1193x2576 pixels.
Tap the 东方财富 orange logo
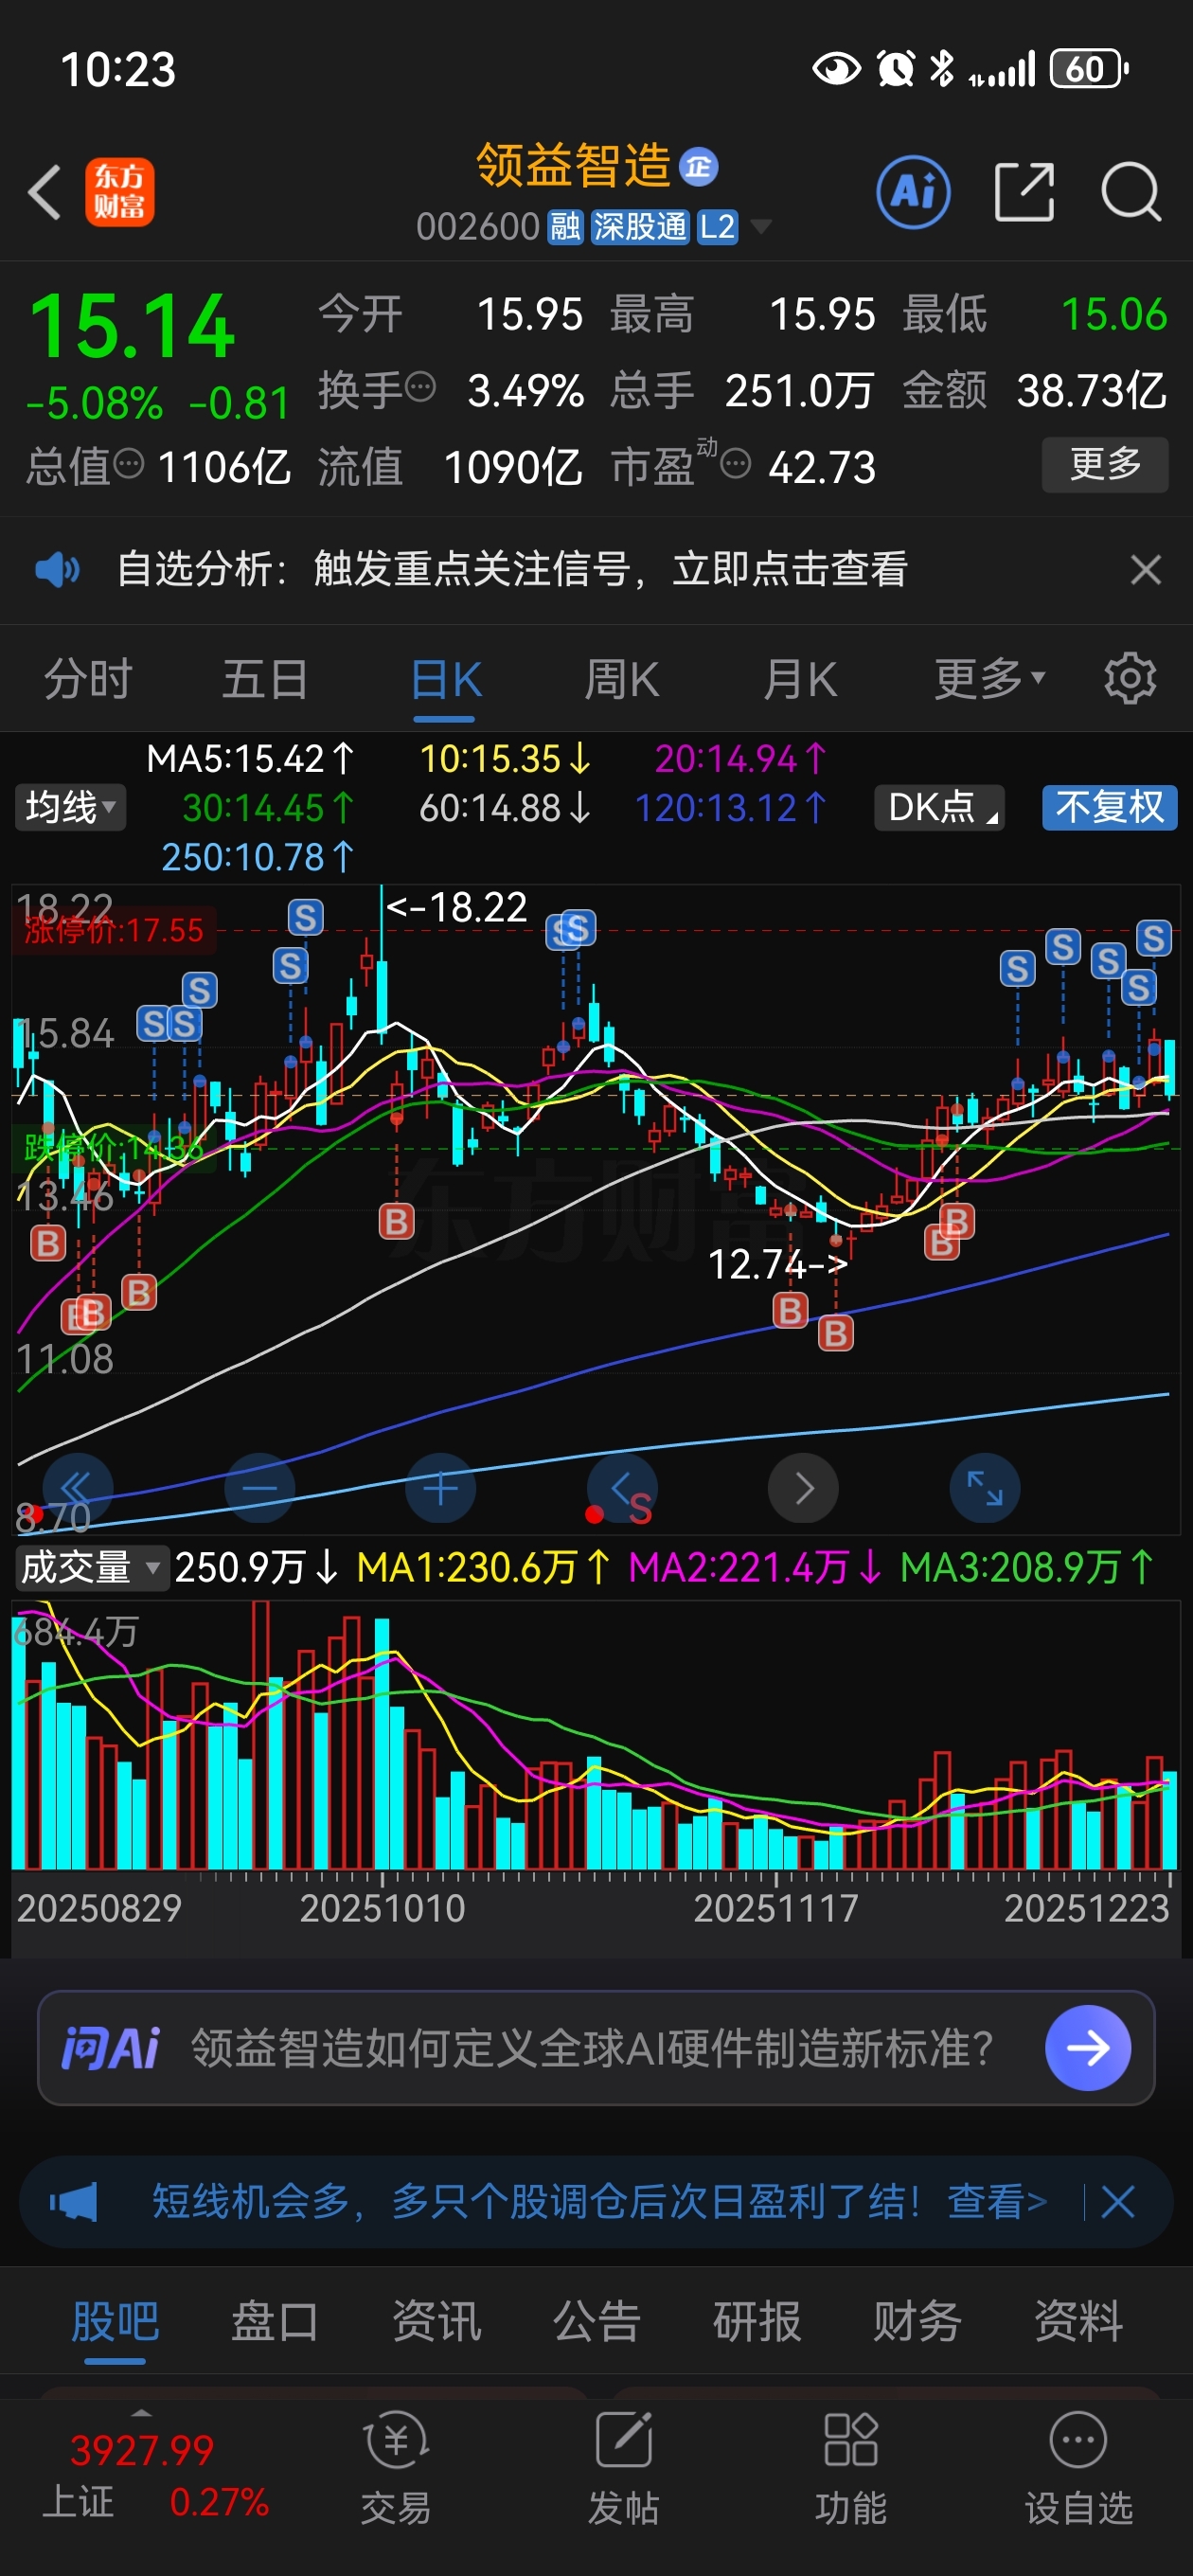tap(119, 192)
